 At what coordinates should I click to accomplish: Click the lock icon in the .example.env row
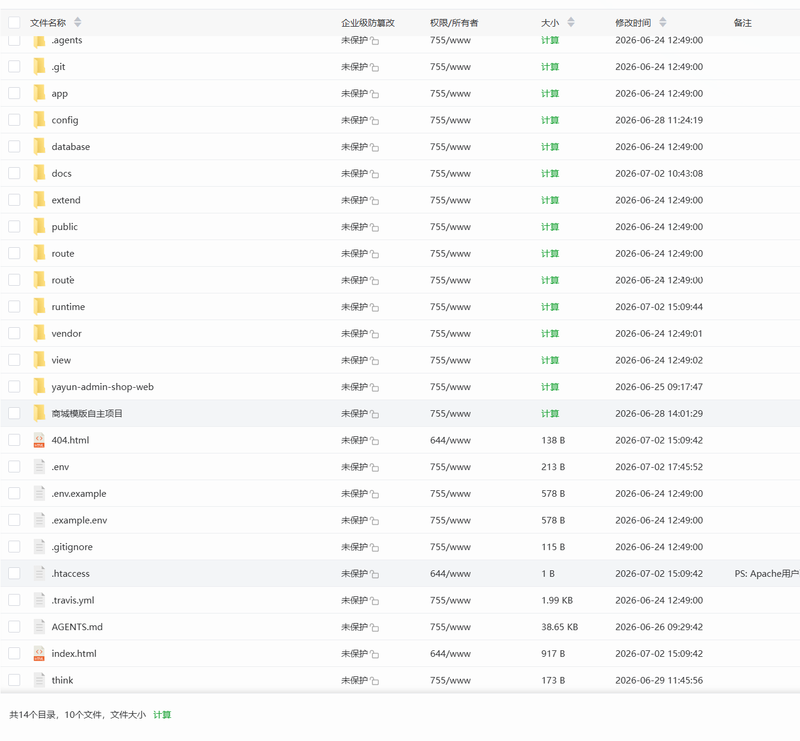pyautogui.click(x=374, y=521)
